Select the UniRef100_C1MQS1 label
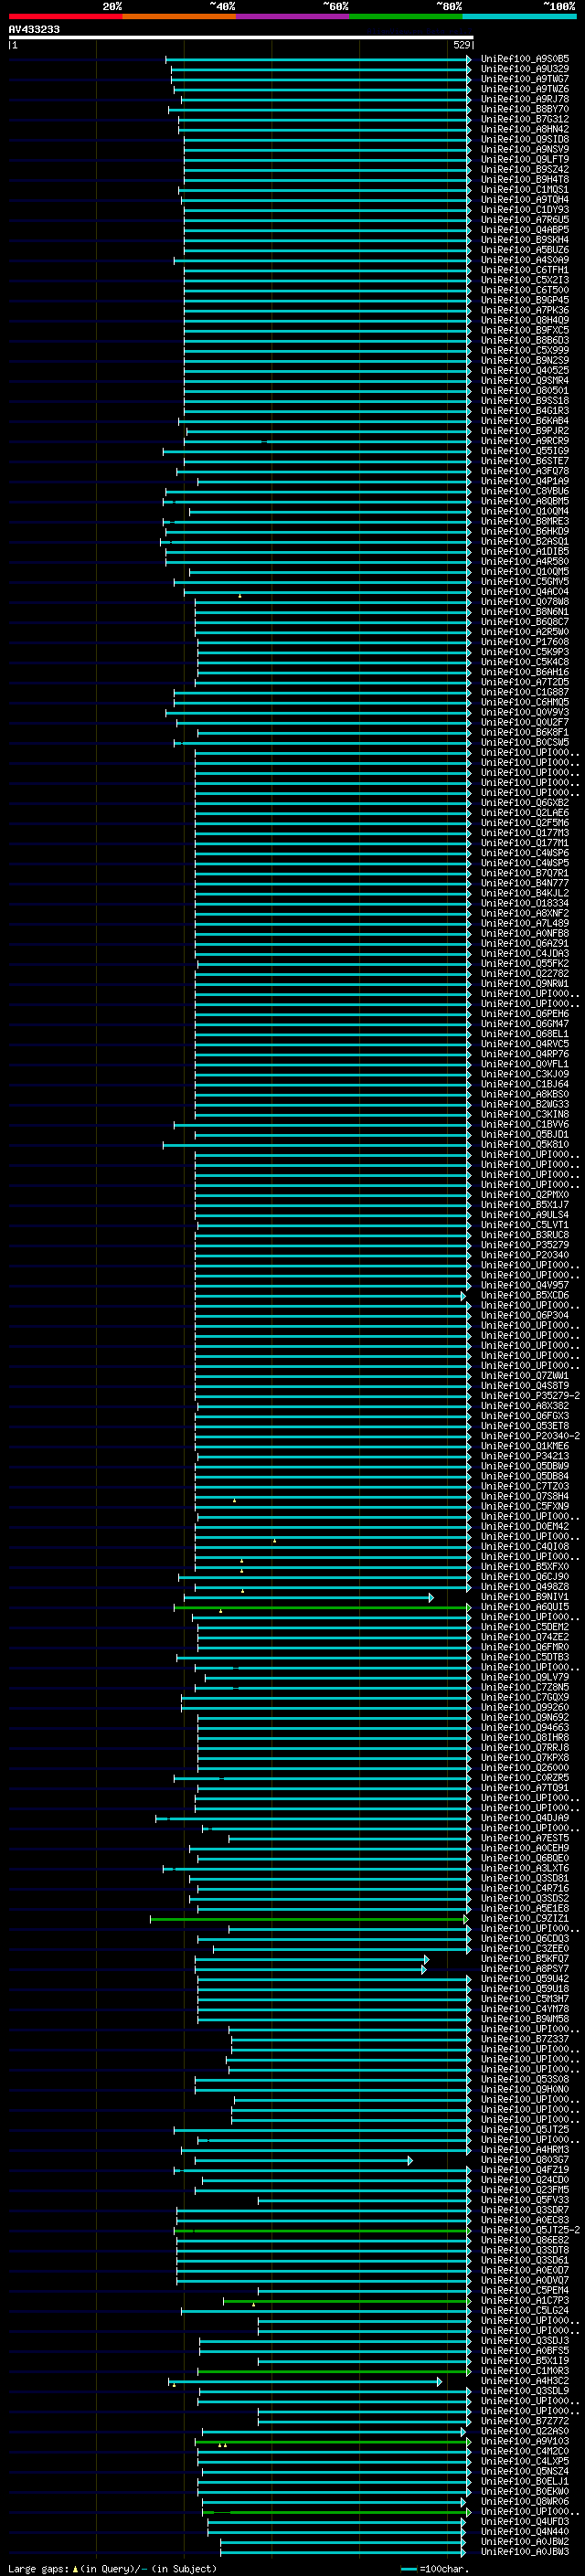 click(x=524, y=190)
